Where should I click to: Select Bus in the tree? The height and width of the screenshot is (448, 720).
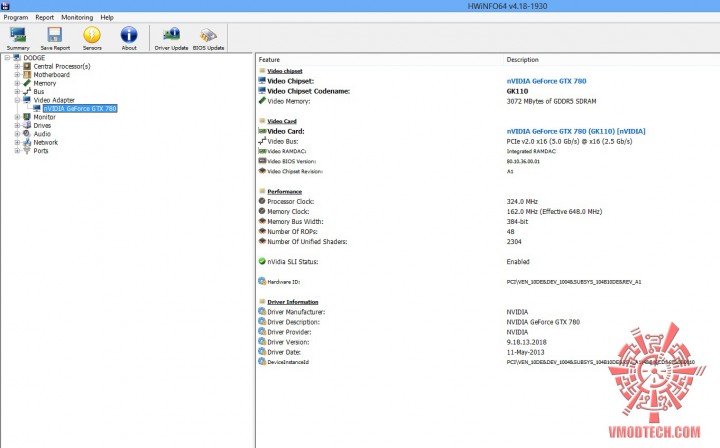click(39, 92)
